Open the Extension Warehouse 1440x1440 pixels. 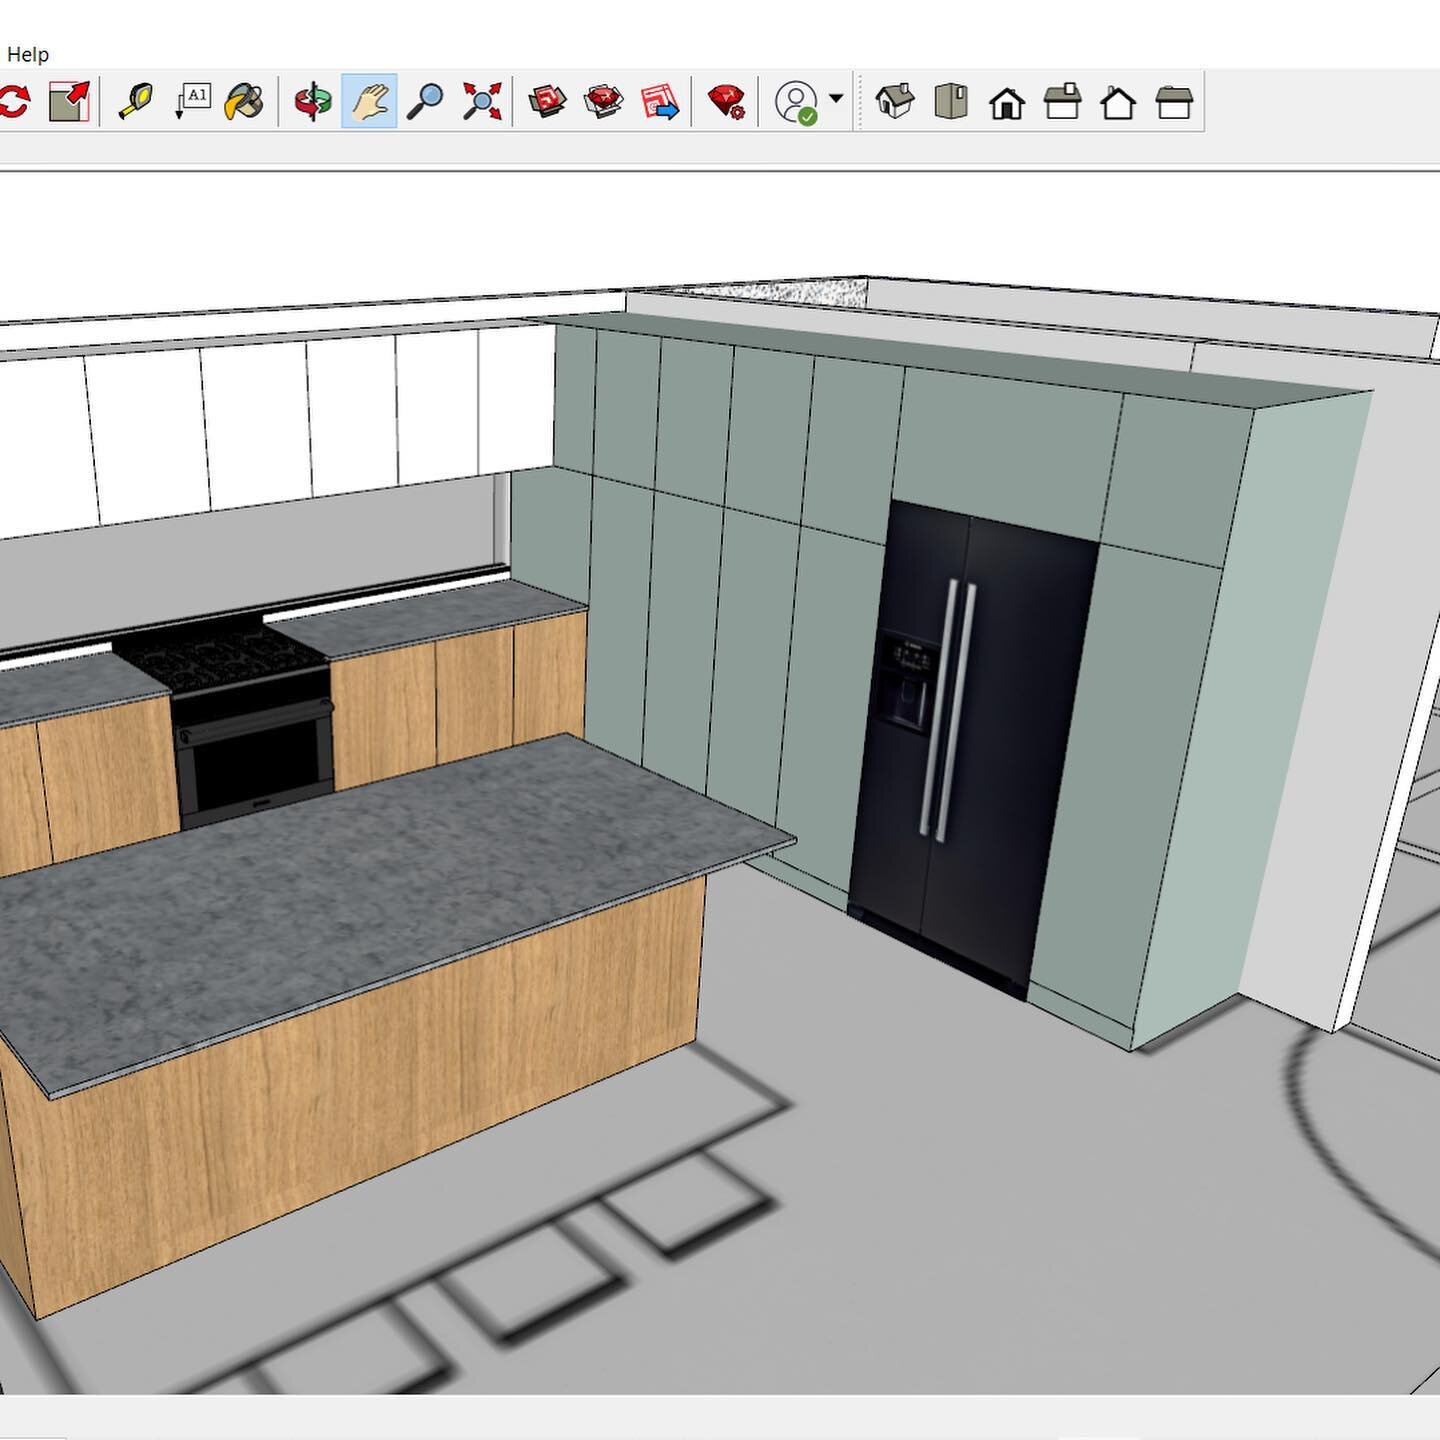[x=604, y=101]
